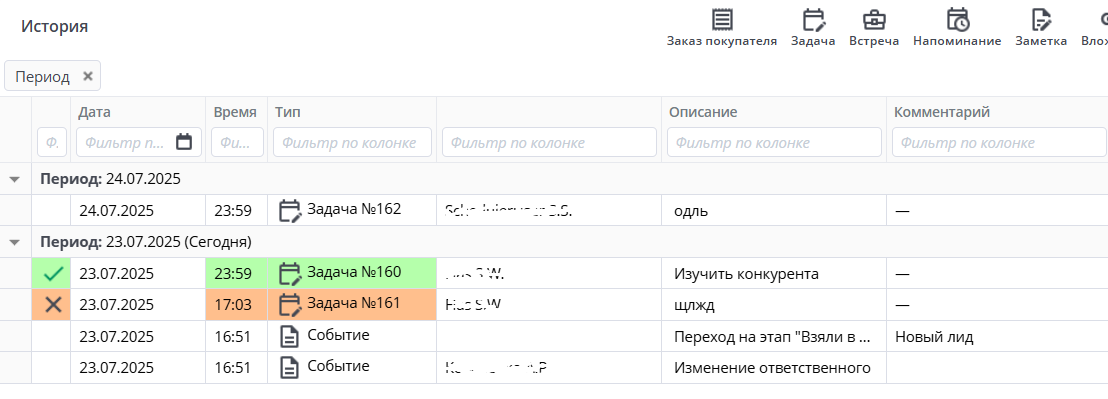This screenshot has height=399, width=1108.
Task: Focus the Комментарий column filter field
Action: [998, 142]
